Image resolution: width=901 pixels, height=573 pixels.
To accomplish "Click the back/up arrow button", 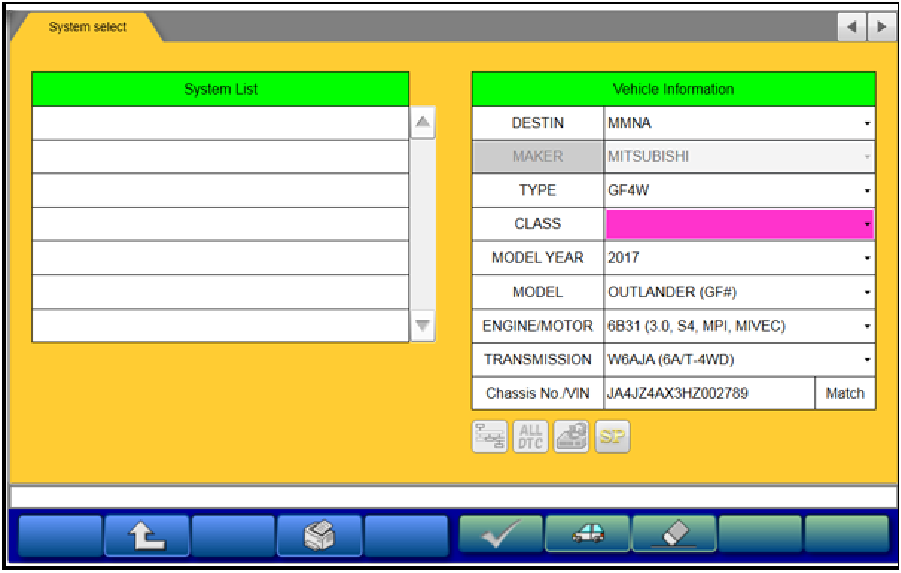I will pyautogui.click(x=146, y=535).
